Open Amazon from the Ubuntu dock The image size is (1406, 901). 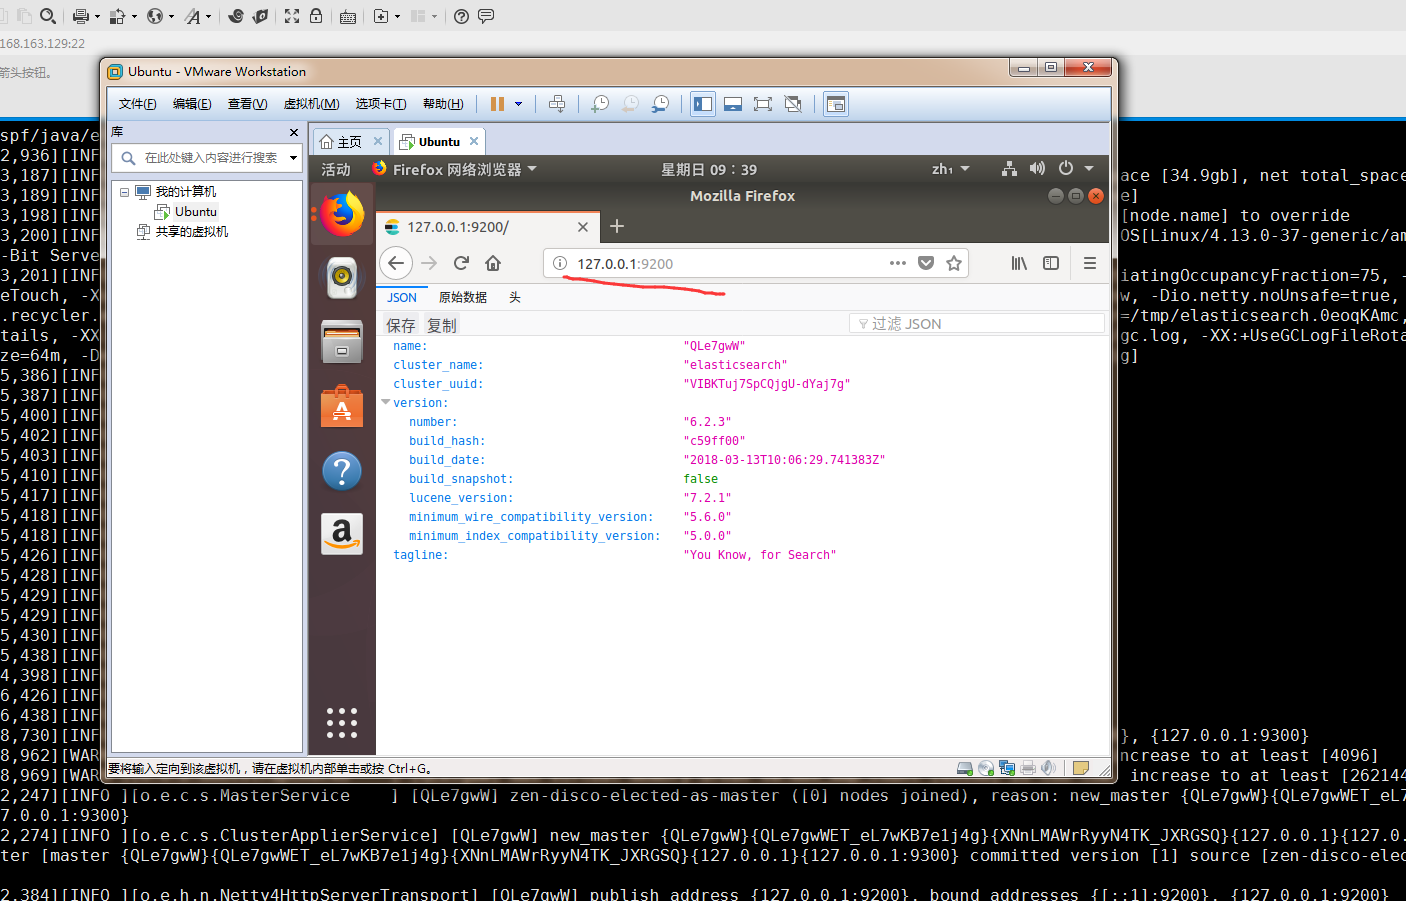pyautogui.click(x=342, y=534)
